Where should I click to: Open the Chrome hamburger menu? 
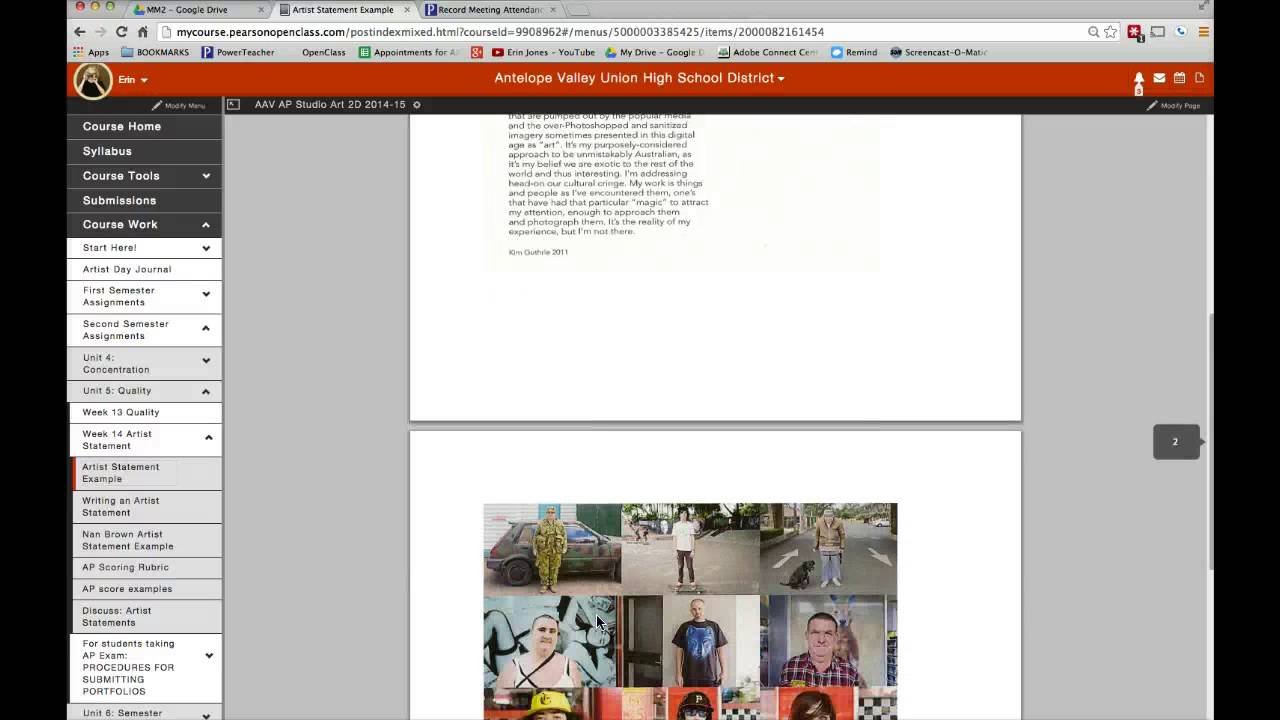pos(1204,32)
